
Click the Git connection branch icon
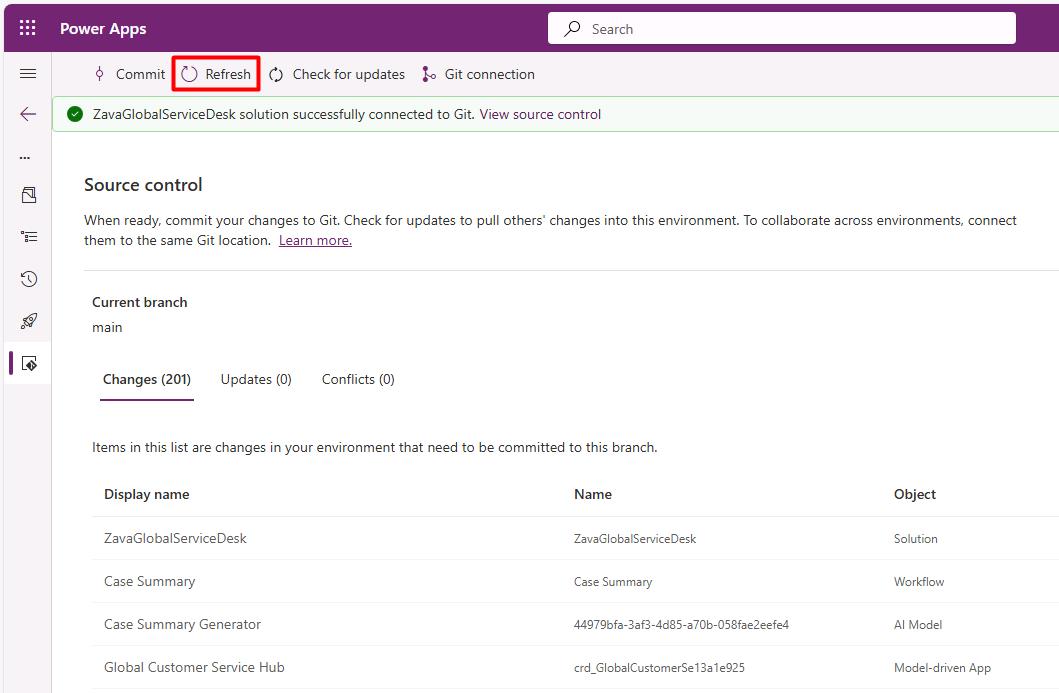click(428, 74)
